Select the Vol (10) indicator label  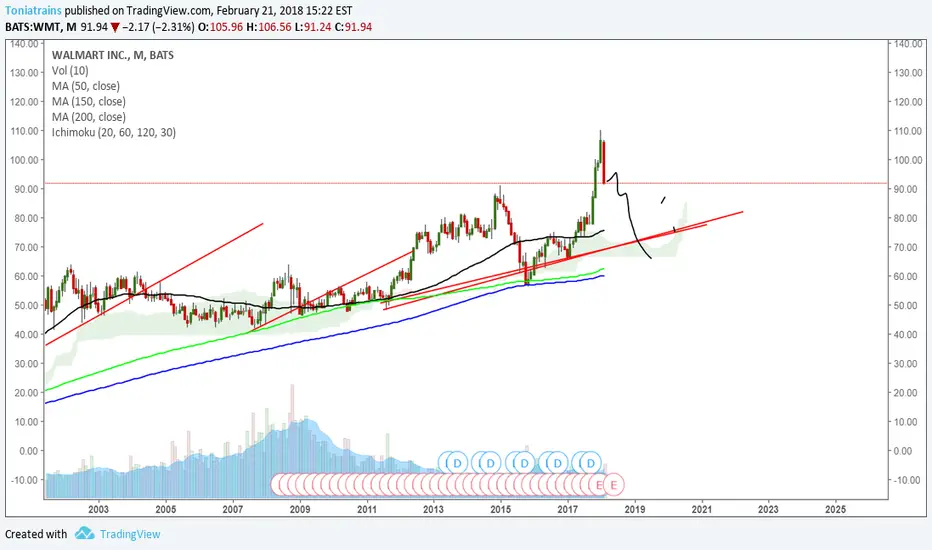[70, 70]
